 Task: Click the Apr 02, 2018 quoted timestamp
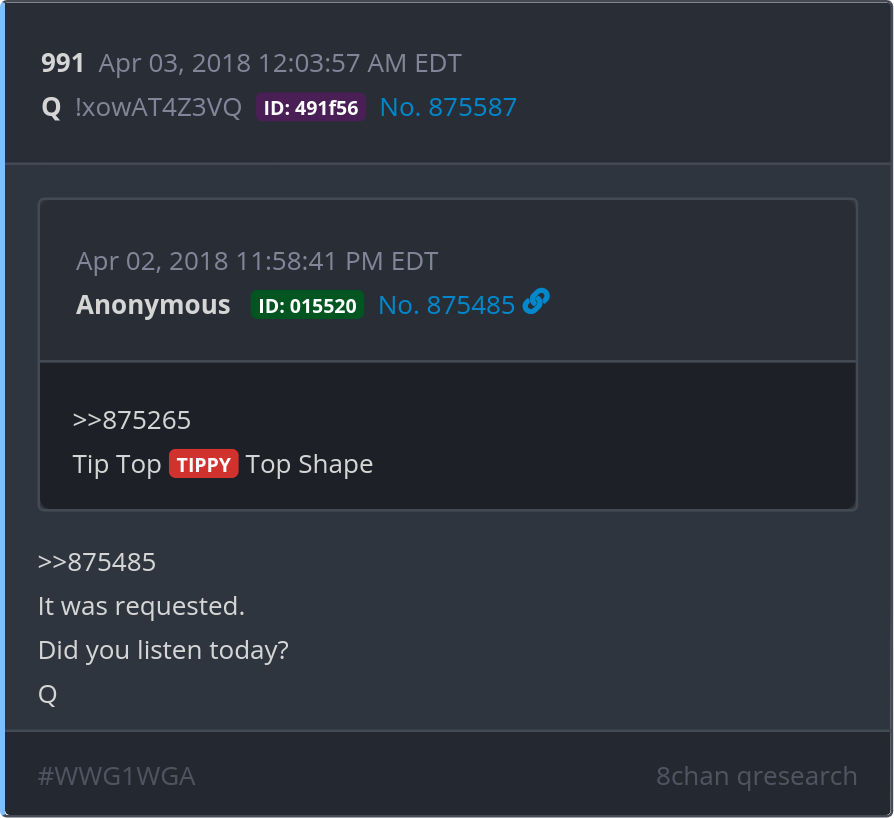[x=257, y=261]
